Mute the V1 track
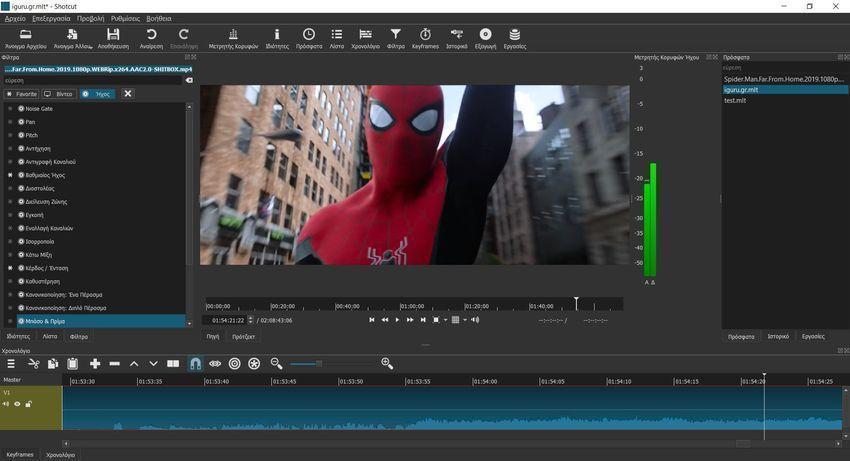Image resolution: width=850 pixels, height=461 pixels. [6, 404]
